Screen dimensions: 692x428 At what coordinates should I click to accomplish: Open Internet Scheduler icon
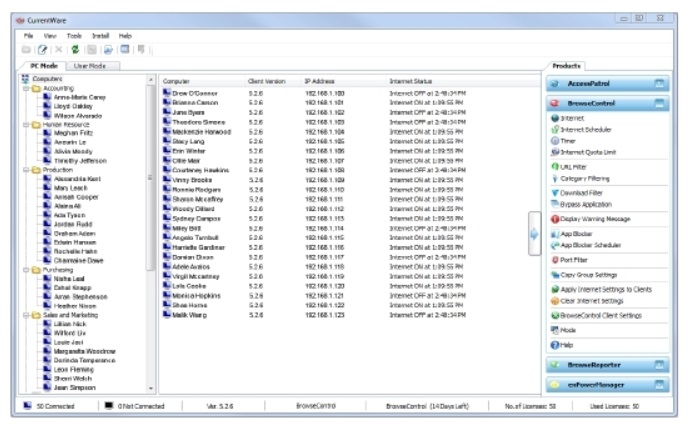555,130
